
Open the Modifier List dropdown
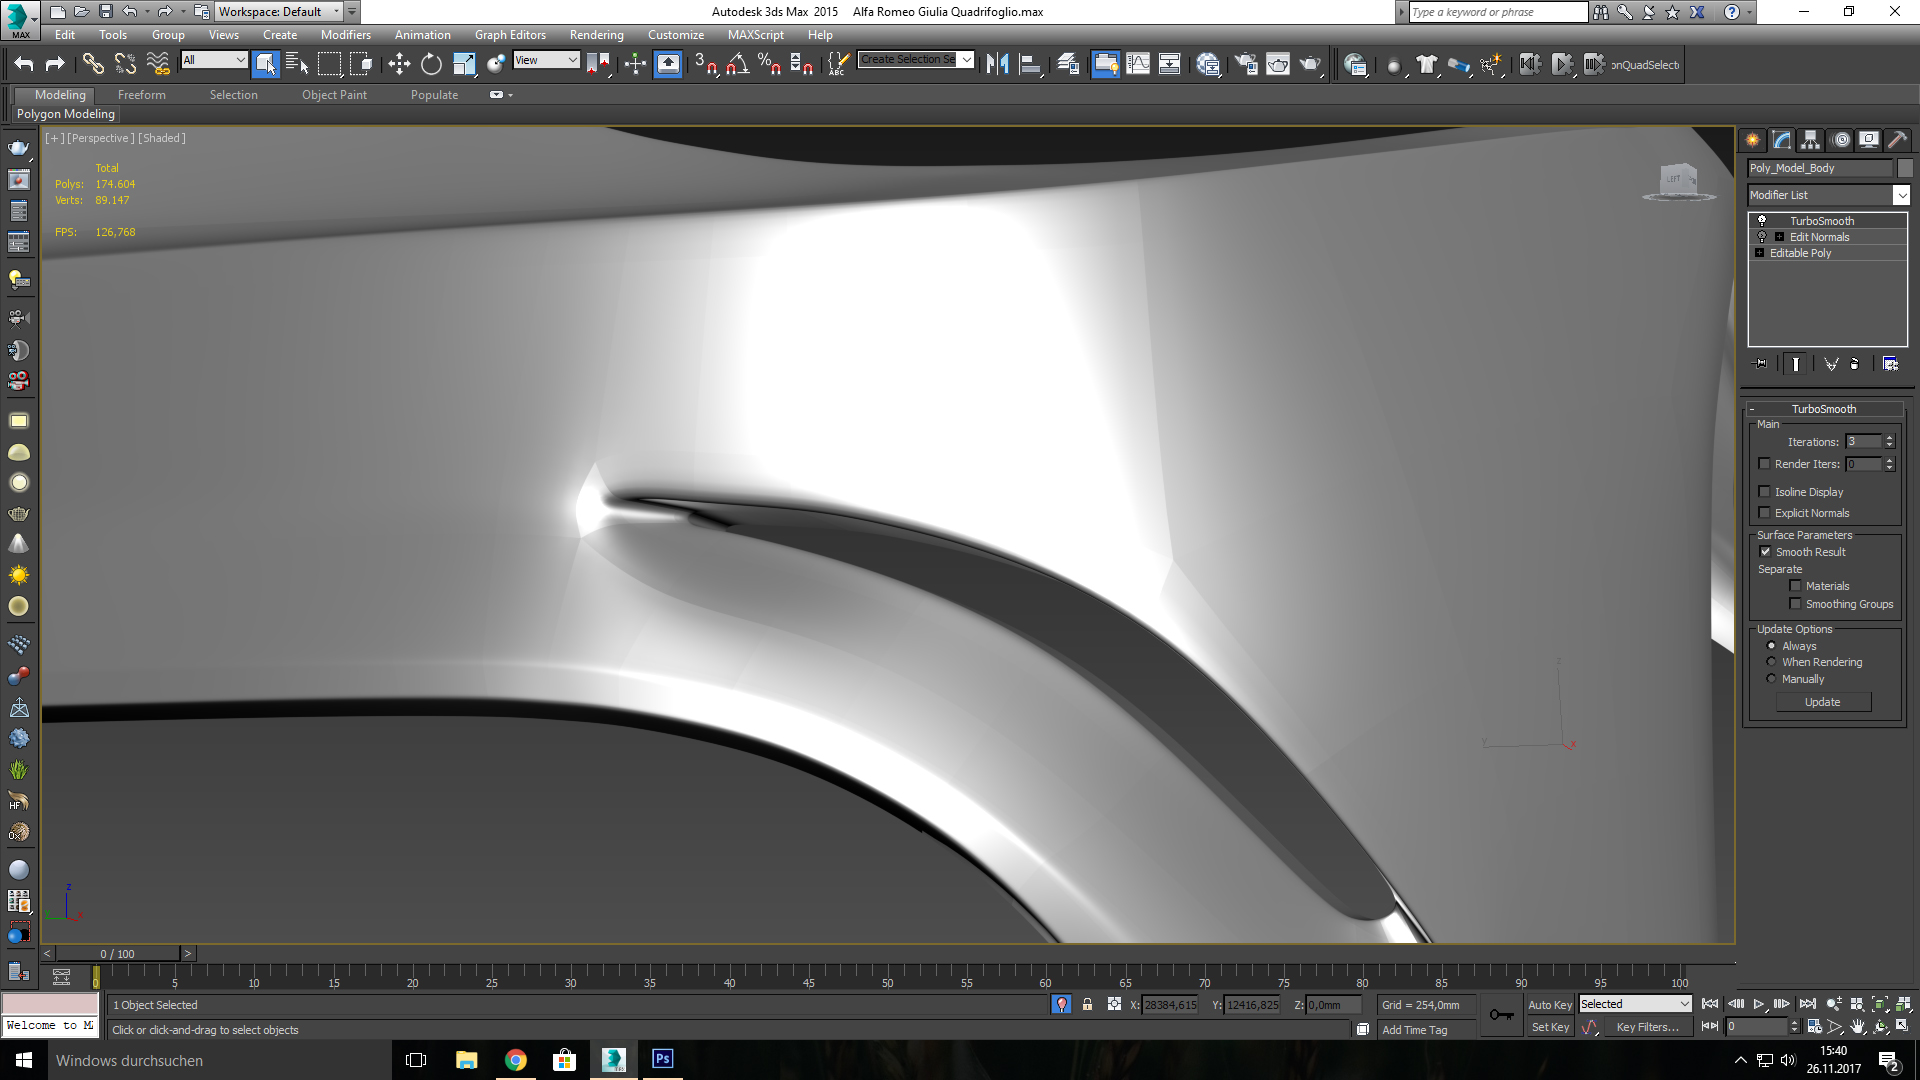click(1902, 195)
